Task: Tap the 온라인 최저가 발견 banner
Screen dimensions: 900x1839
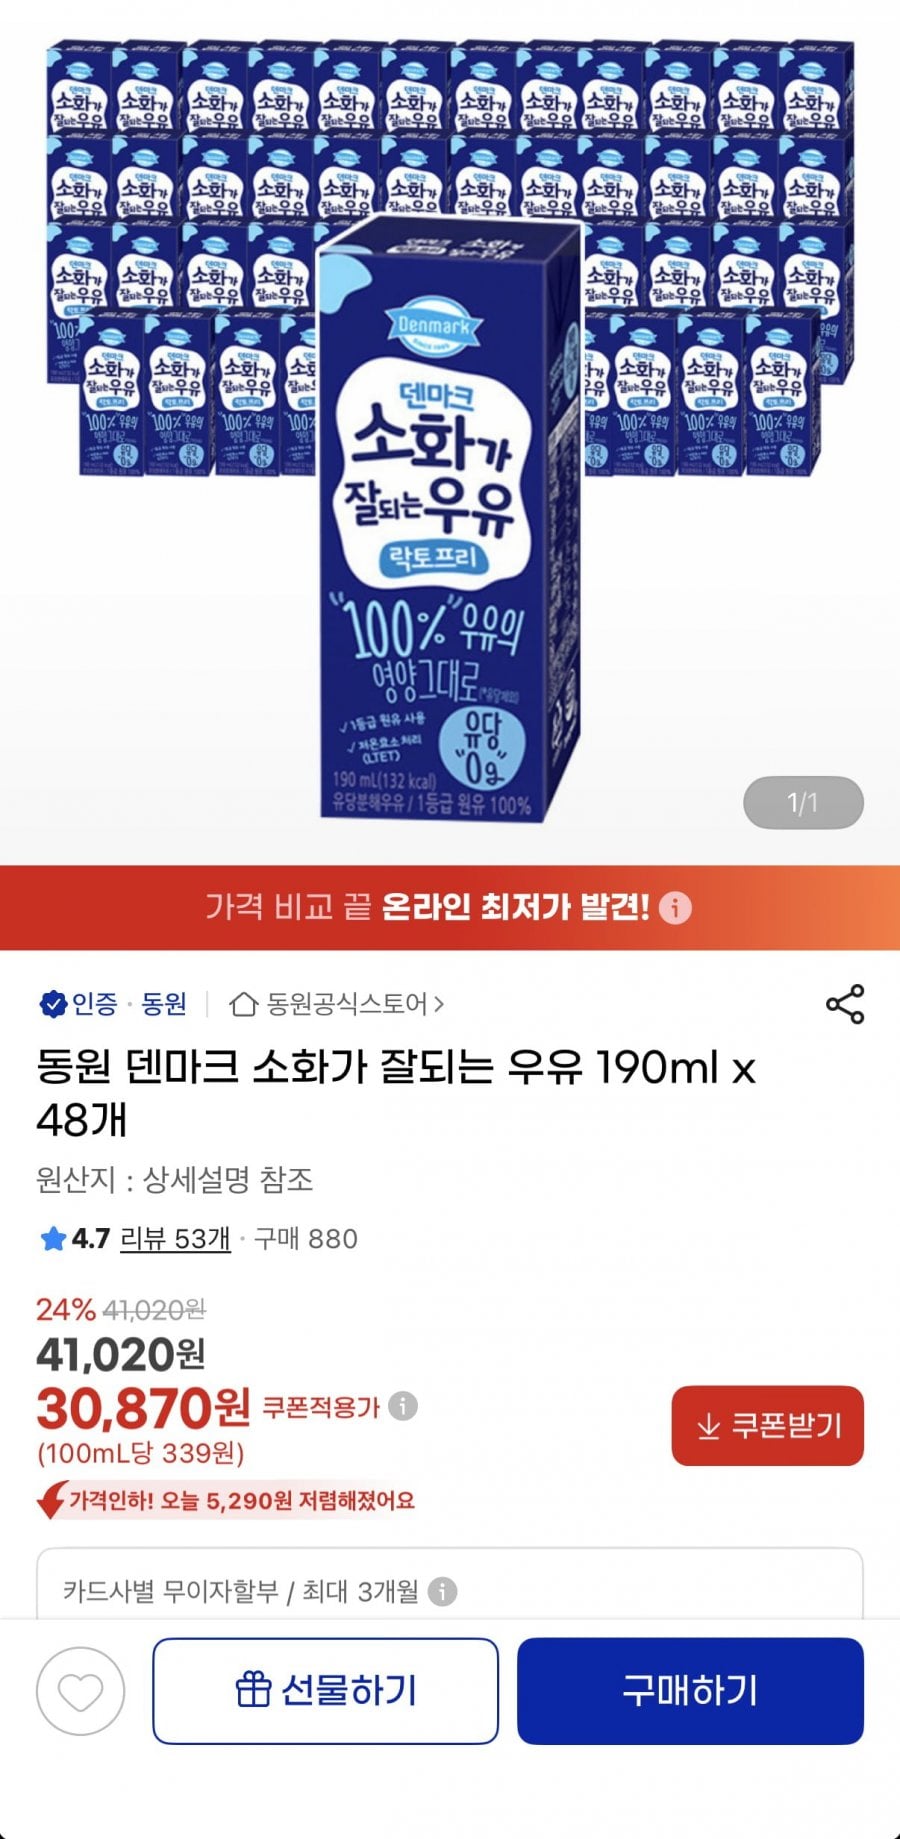Action: pyautogui.click(x=430, y=908)
